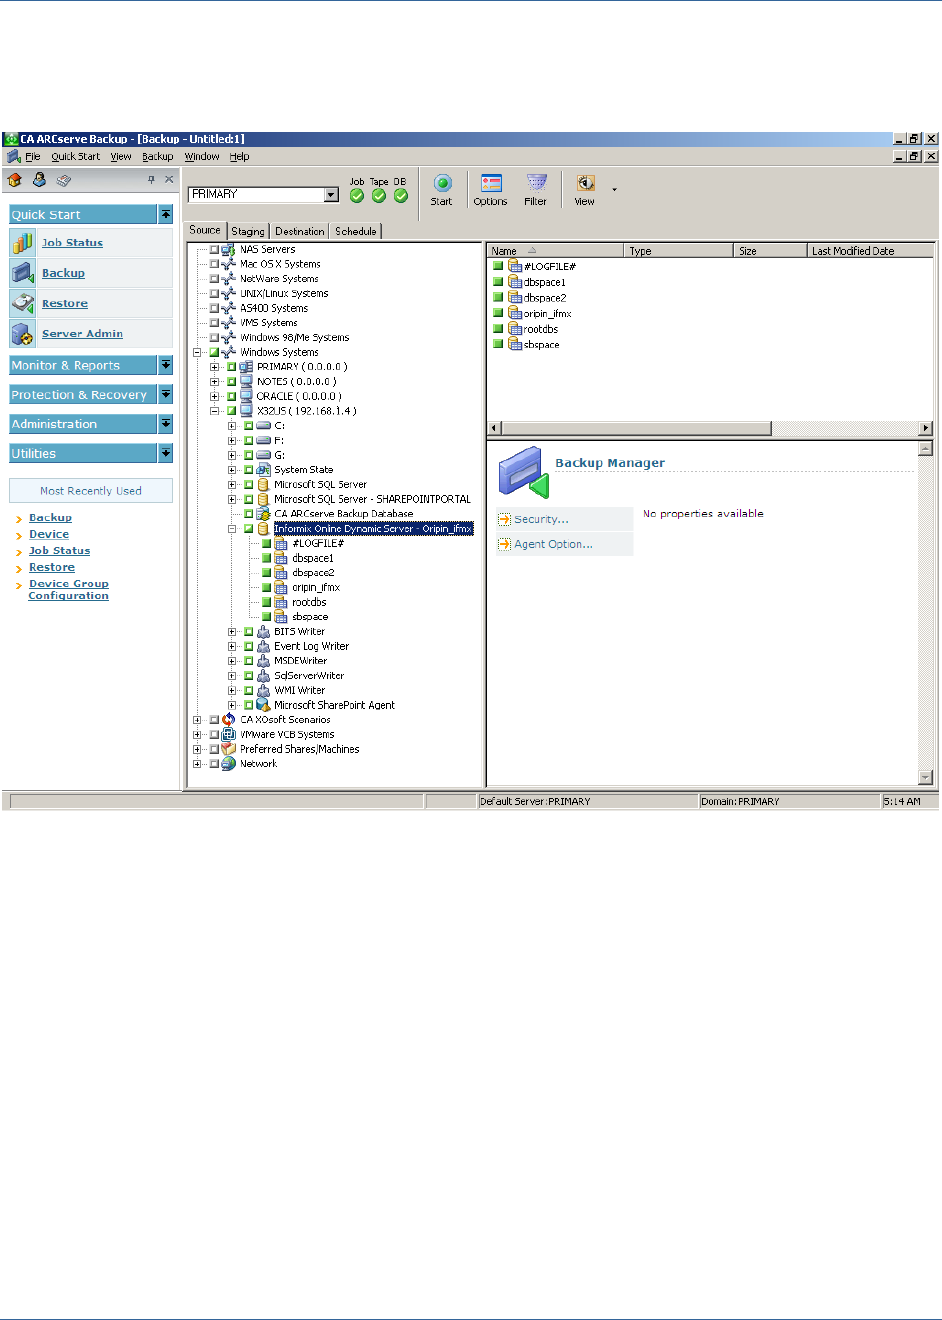Click the Job status green check icon

click(357, 196)
